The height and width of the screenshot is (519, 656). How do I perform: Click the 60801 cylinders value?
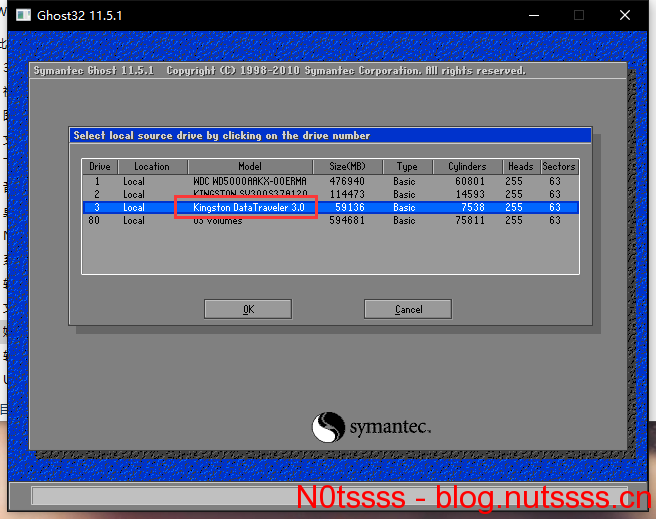click(x=470, y=182)
